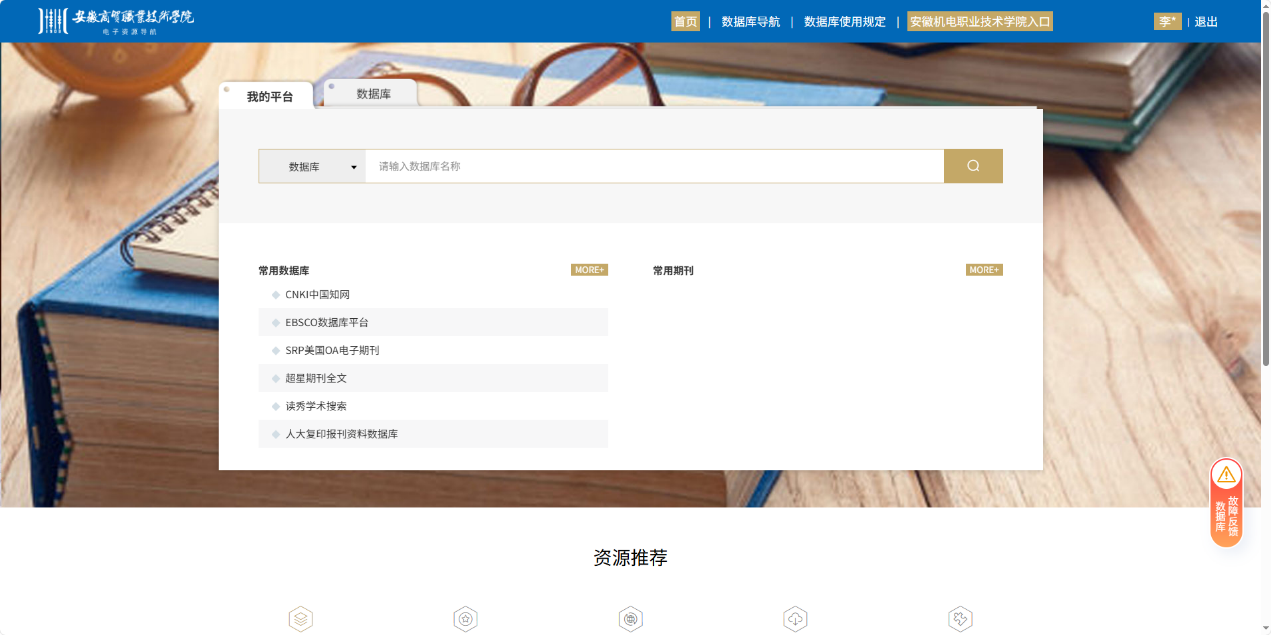Open 数据库导航 in the top menu

coord(750,22)
